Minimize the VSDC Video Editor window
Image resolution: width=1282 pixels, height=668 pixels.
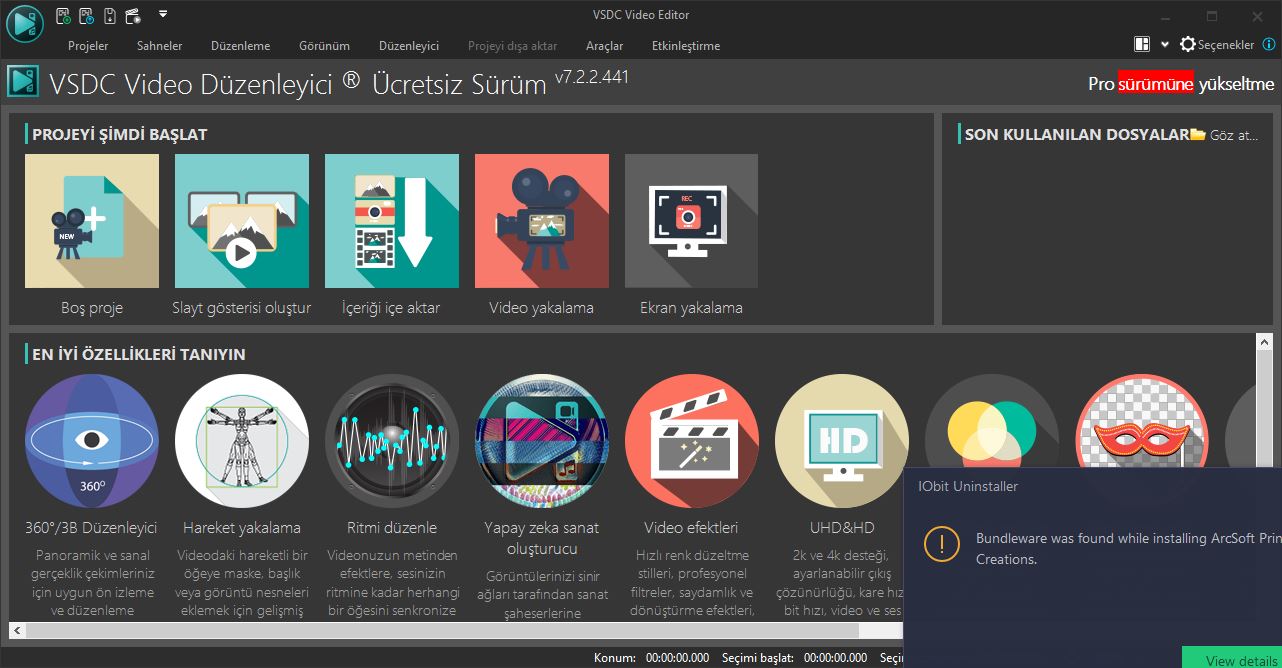coord(1165,16)
